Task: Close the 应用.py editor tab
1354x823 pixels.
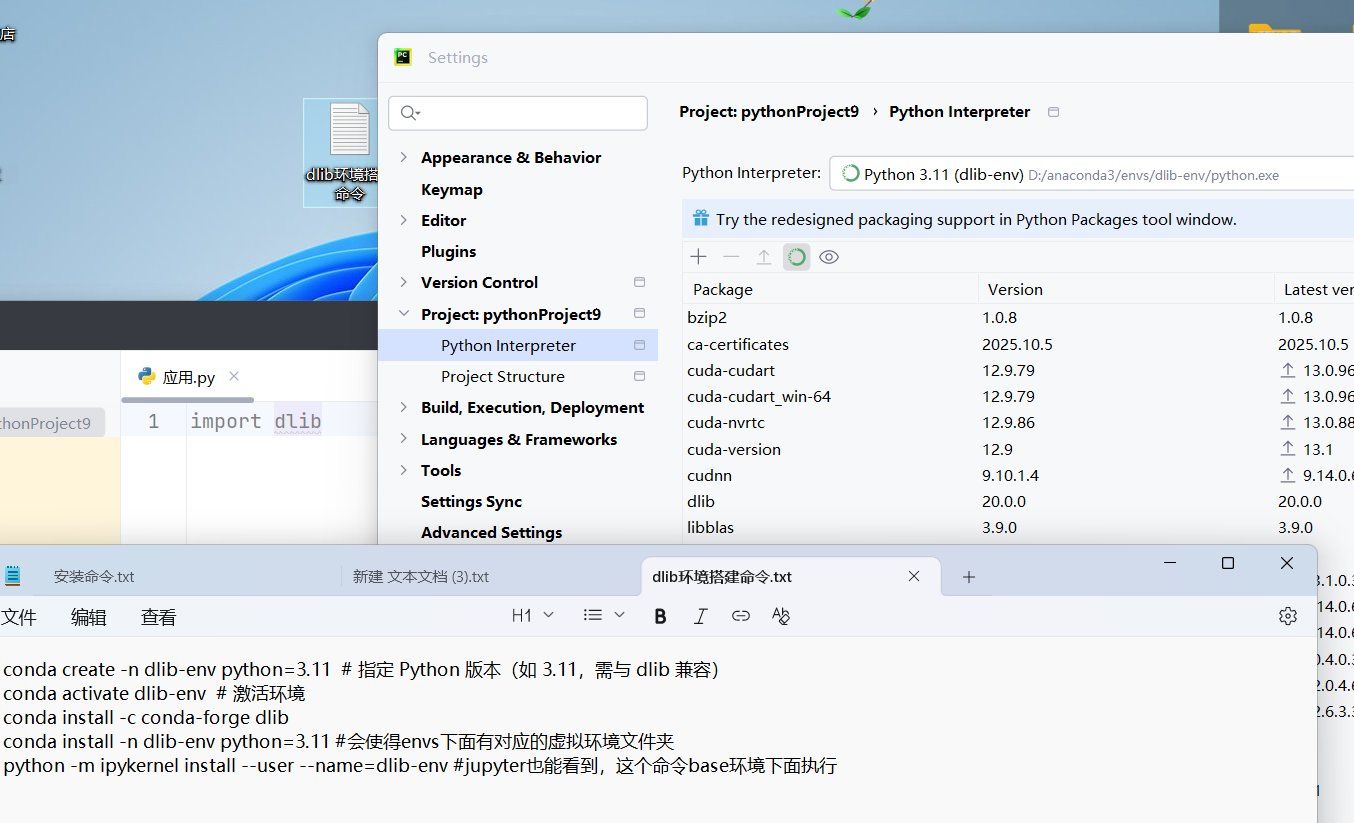Action: pos(234,376)
